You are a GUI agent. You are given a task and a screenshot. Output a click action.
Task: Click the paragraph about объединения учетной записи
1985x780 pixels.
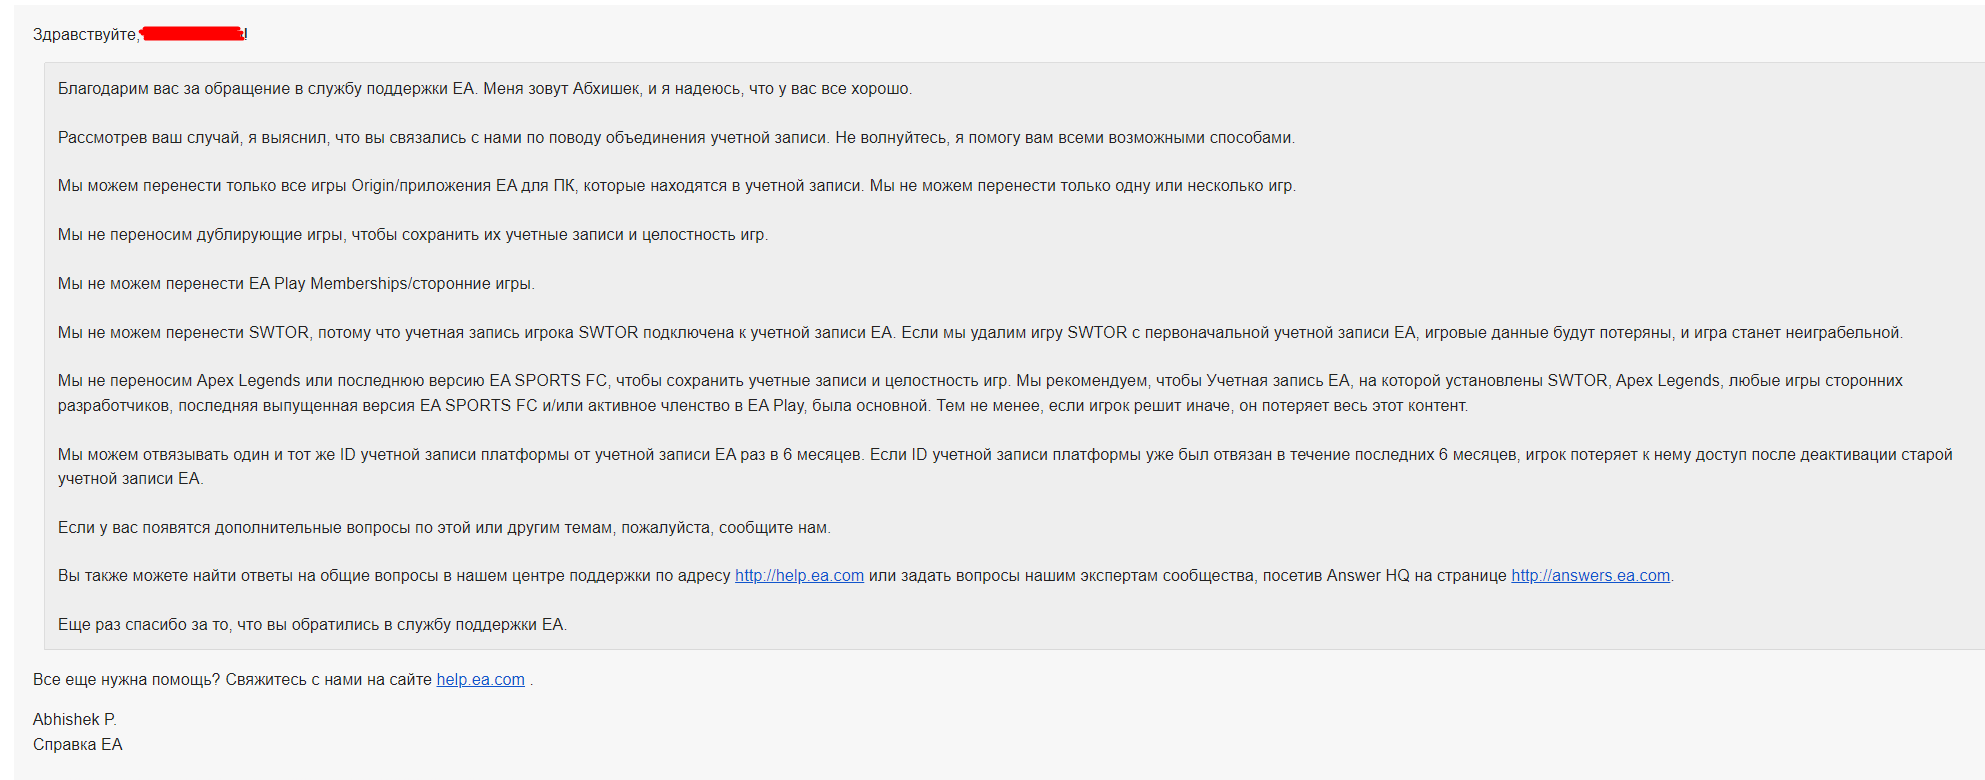pyautogui.click(x=676, y=138)
